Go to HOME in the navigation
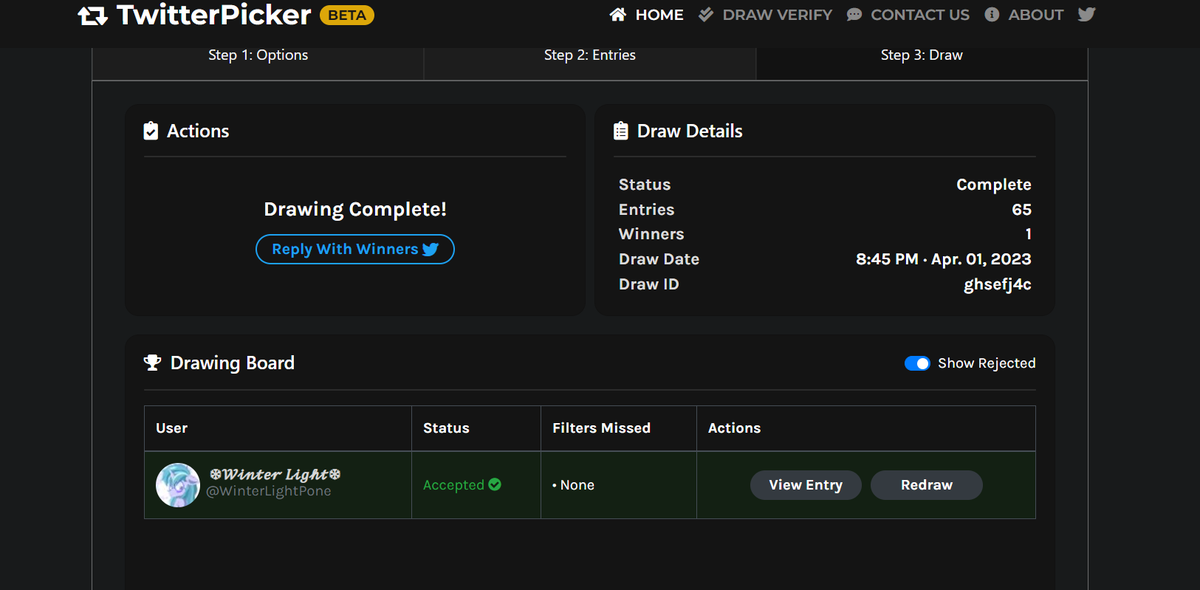This screenshot has height=590, width=1200. (x=660, y=15)
